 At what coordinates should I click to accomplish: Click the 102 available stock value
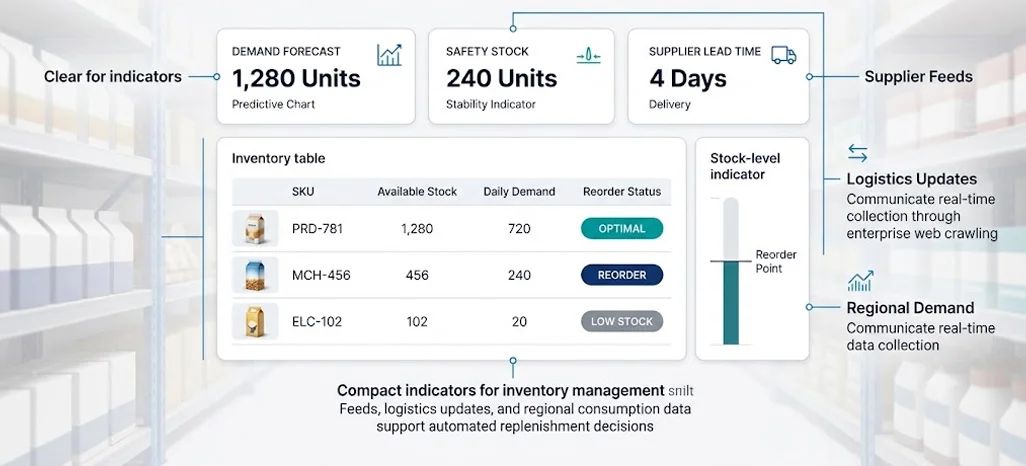pos(417,322)
